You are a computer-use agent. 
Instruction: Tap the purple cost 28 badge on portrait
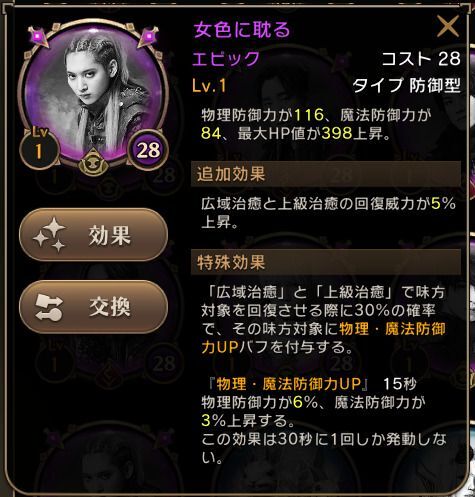point(148,150)
